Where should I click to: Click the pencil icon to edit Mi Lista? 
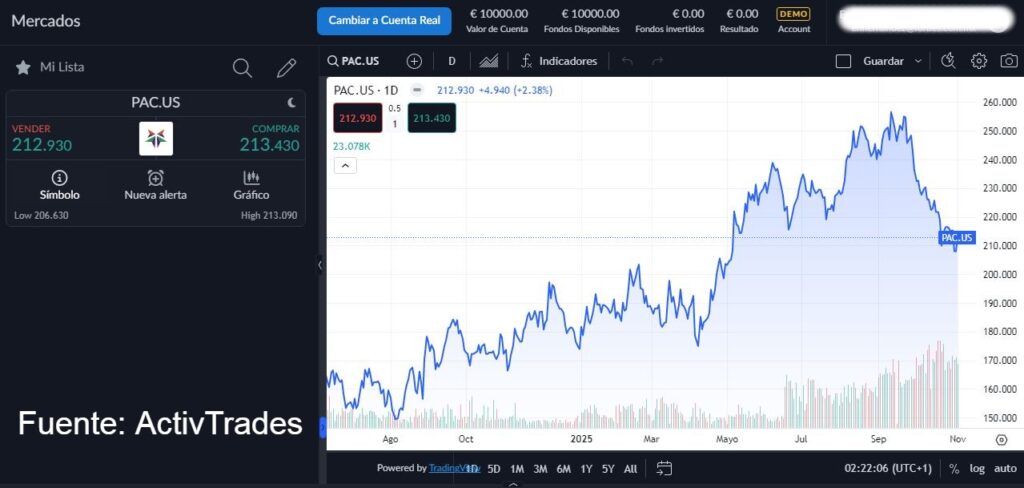coord(287,68)
